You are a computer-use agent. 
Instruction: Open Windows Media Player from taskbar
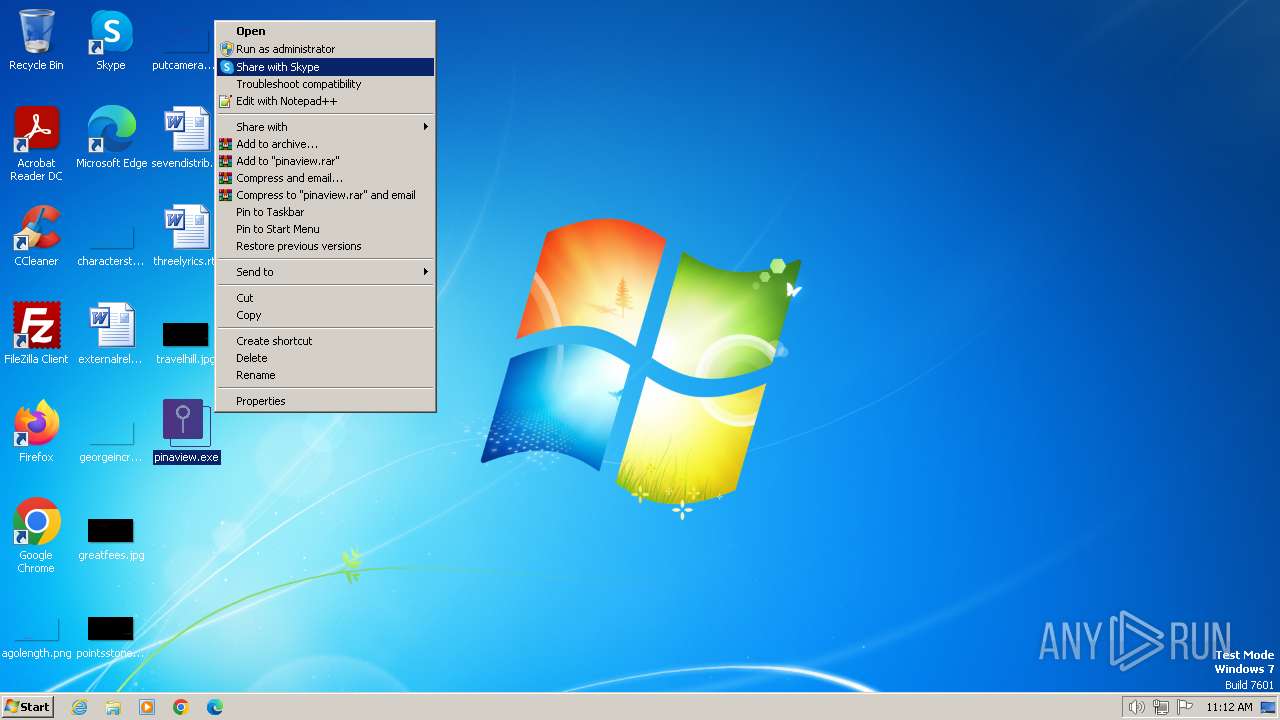(x=147, y=707)
